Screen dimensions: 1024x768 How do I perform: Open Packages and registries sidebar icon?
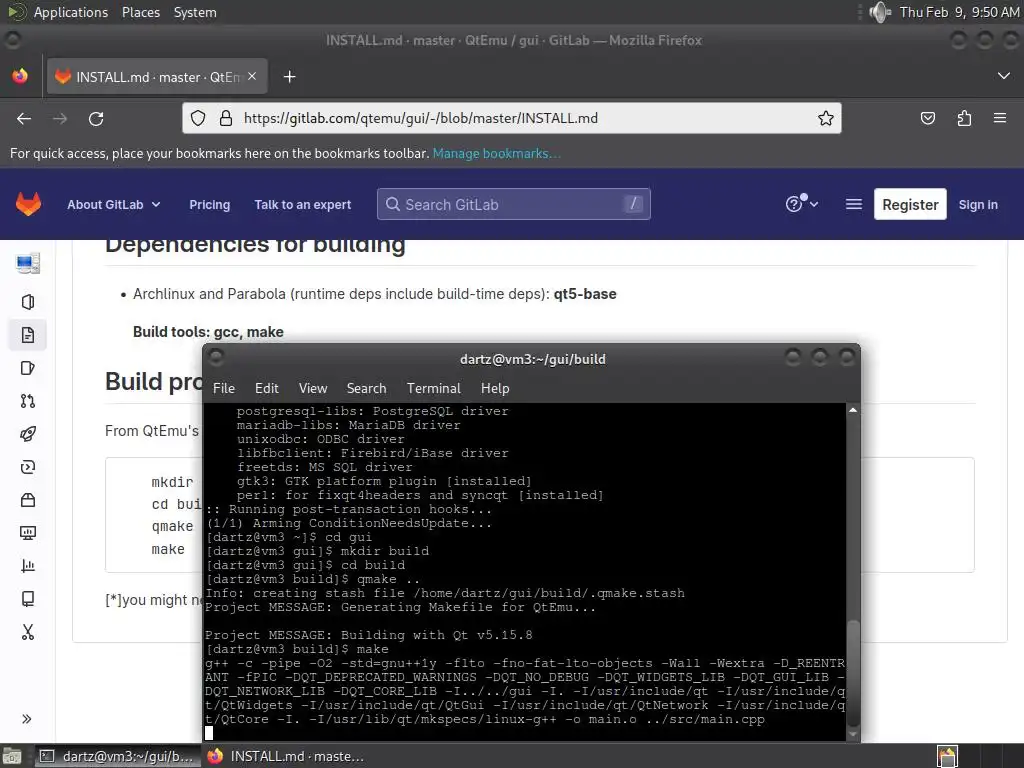click(x=27, y=500)
